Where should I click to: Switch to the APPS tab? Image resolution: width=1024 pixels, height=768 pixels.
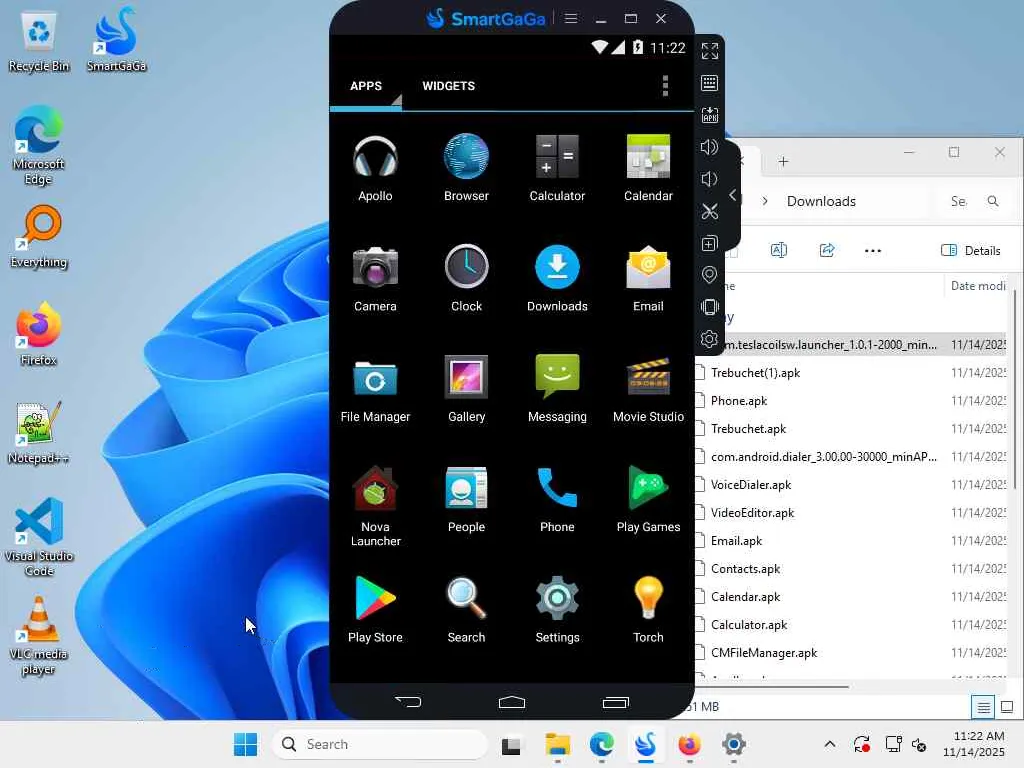pyautogui.click(x=366, y=86)
